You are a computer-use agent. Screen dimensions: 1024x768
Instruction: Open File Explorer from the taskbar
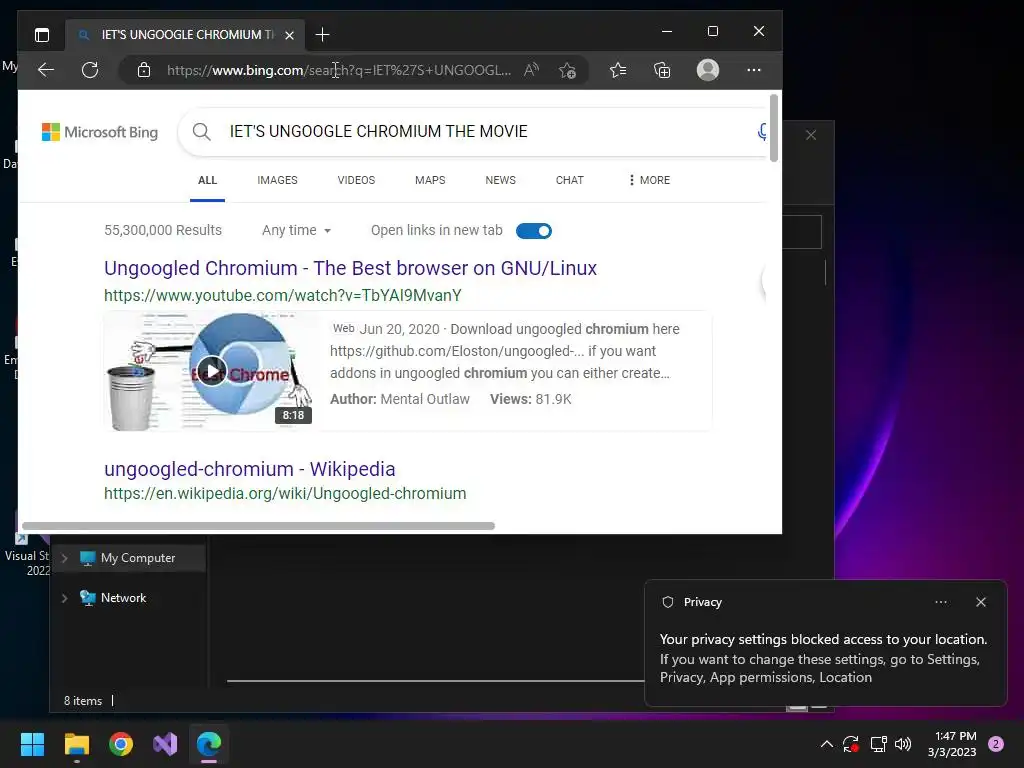76,744
